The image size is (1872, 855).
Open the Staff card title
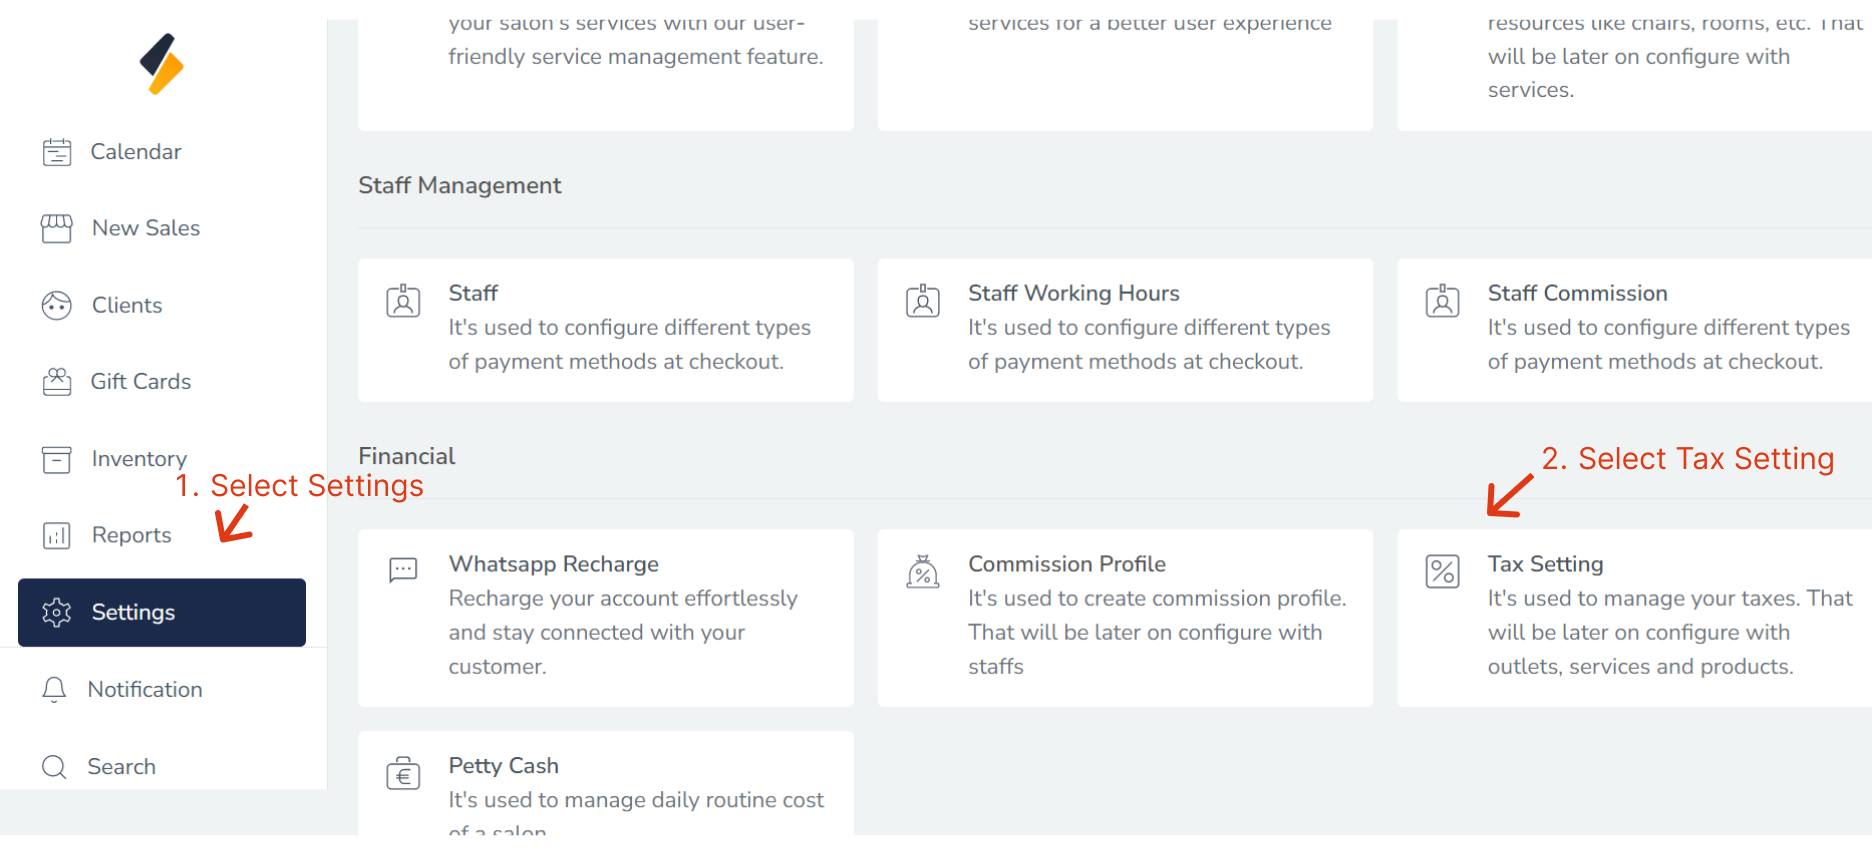point(473,293)
